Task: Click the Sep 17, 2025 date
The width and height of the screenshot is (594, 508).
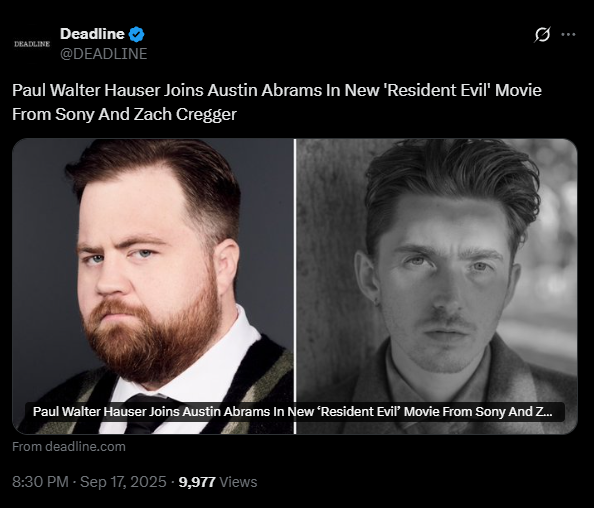Action: [123, 482]
